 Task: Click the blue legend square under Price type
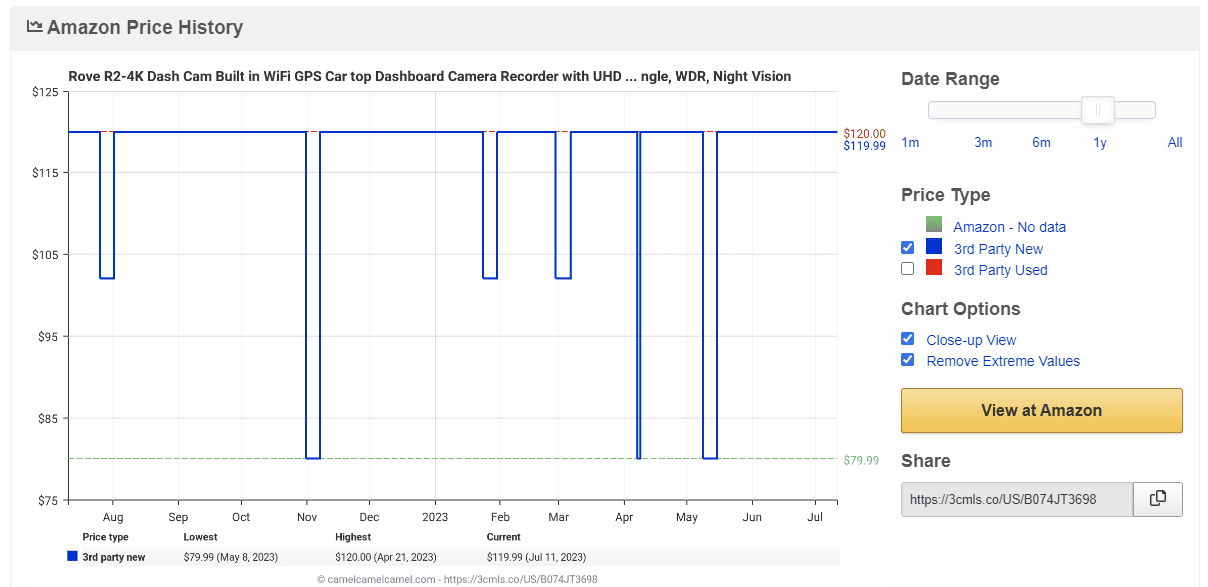72,557
